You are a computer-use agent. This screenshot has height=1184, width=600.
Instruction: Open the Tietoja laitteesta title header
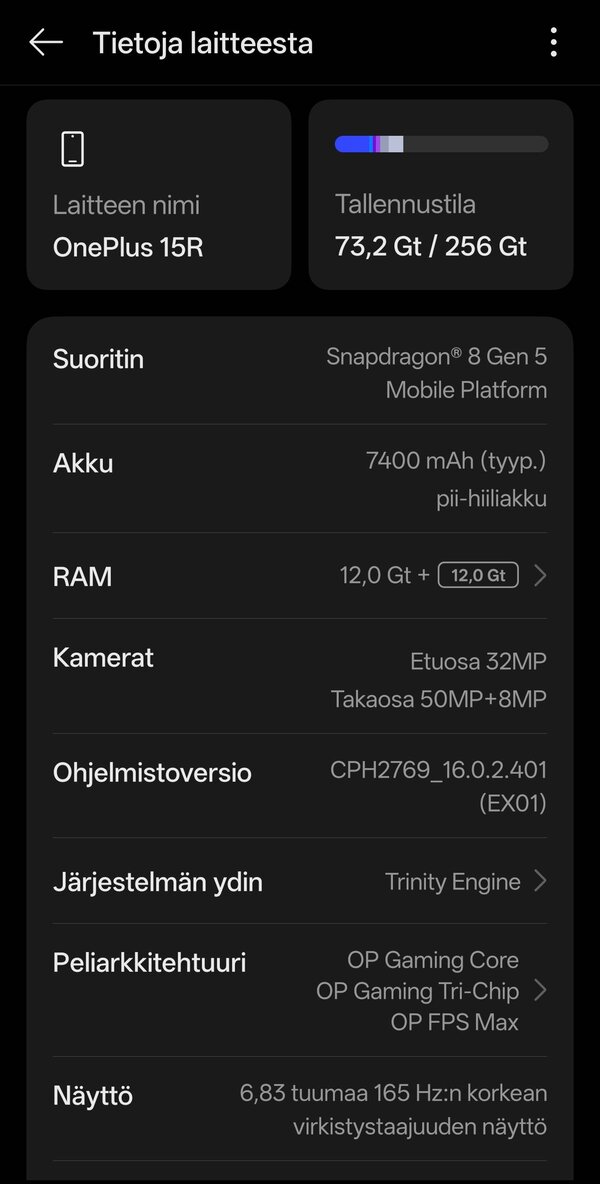pyautogui.click(x=202, y=43)
